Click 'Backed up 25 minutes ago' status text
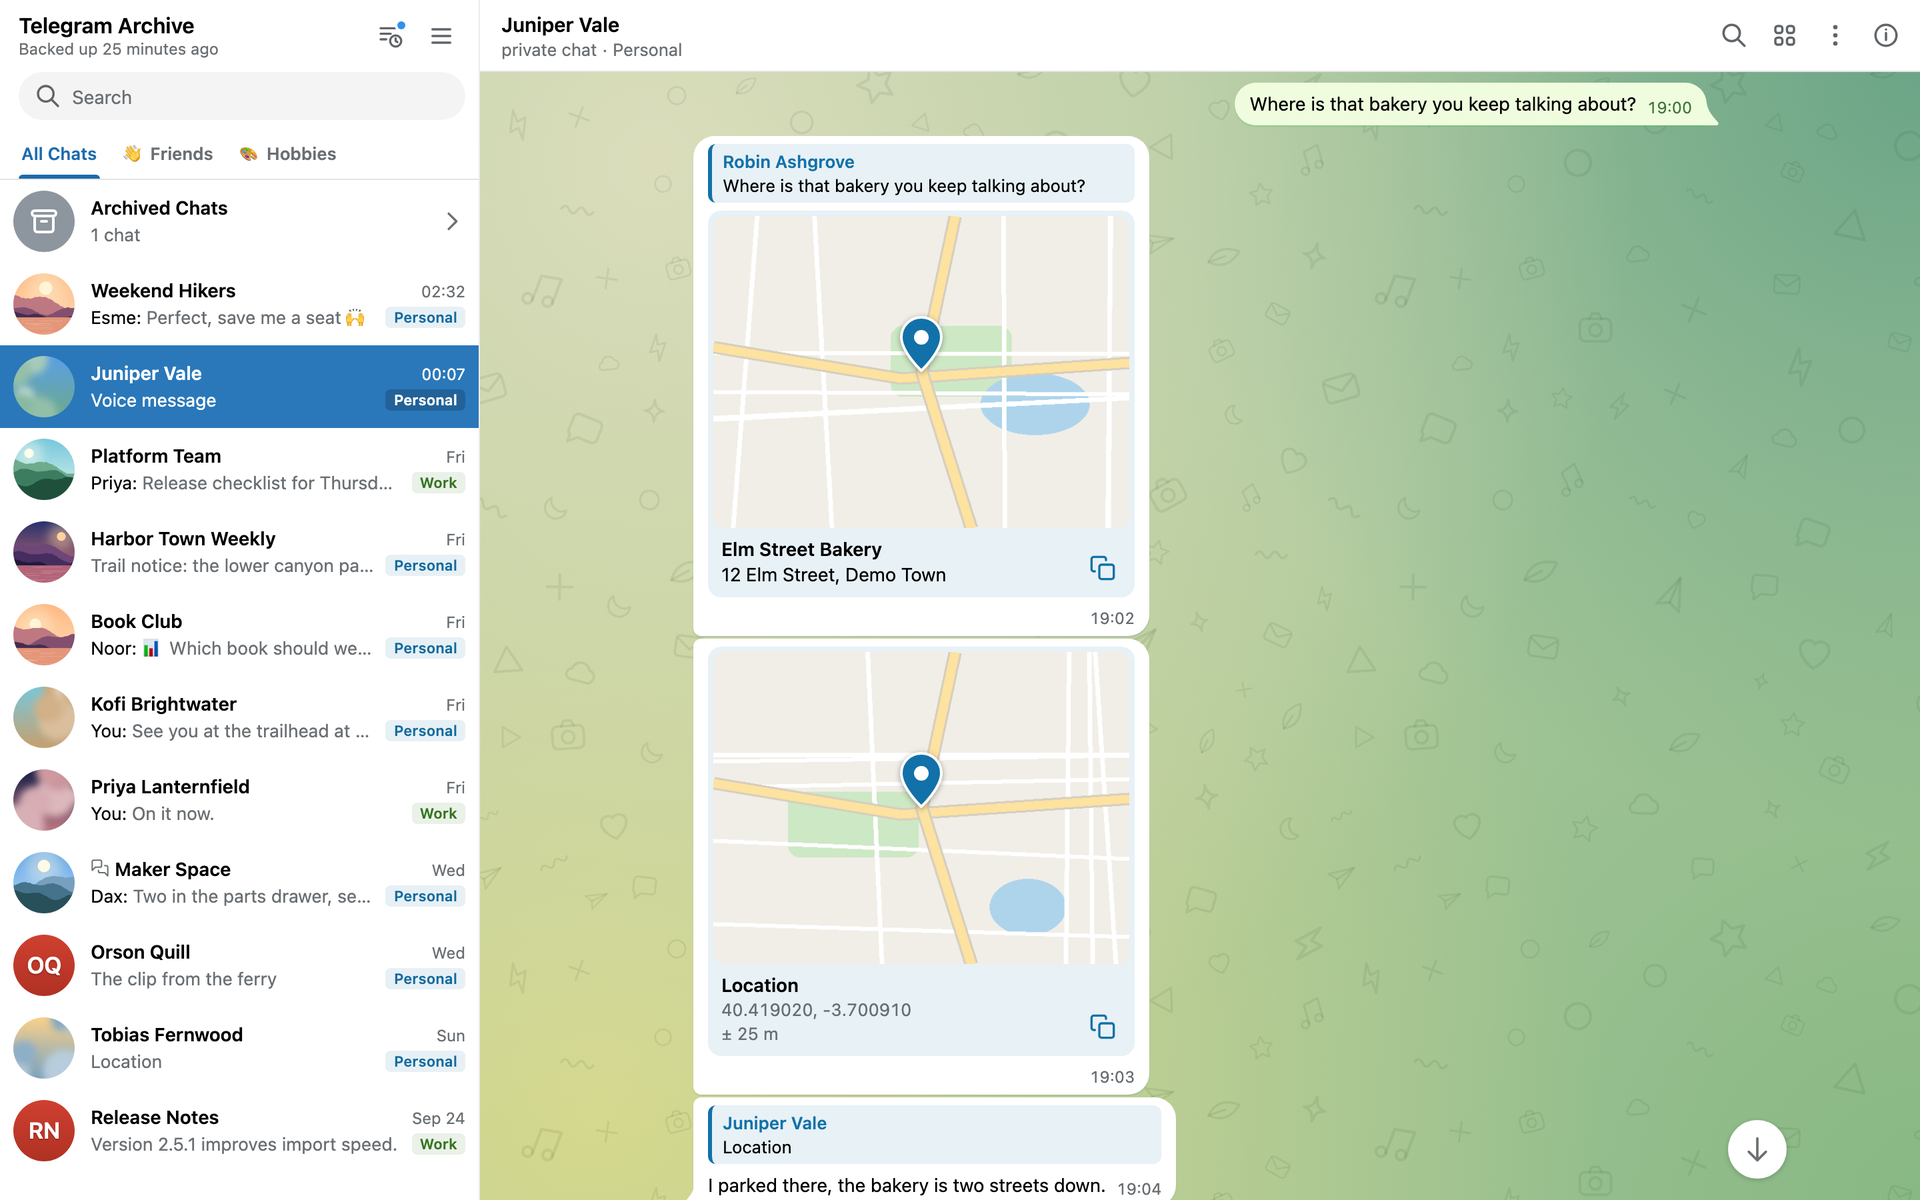 tap(118, 49)
